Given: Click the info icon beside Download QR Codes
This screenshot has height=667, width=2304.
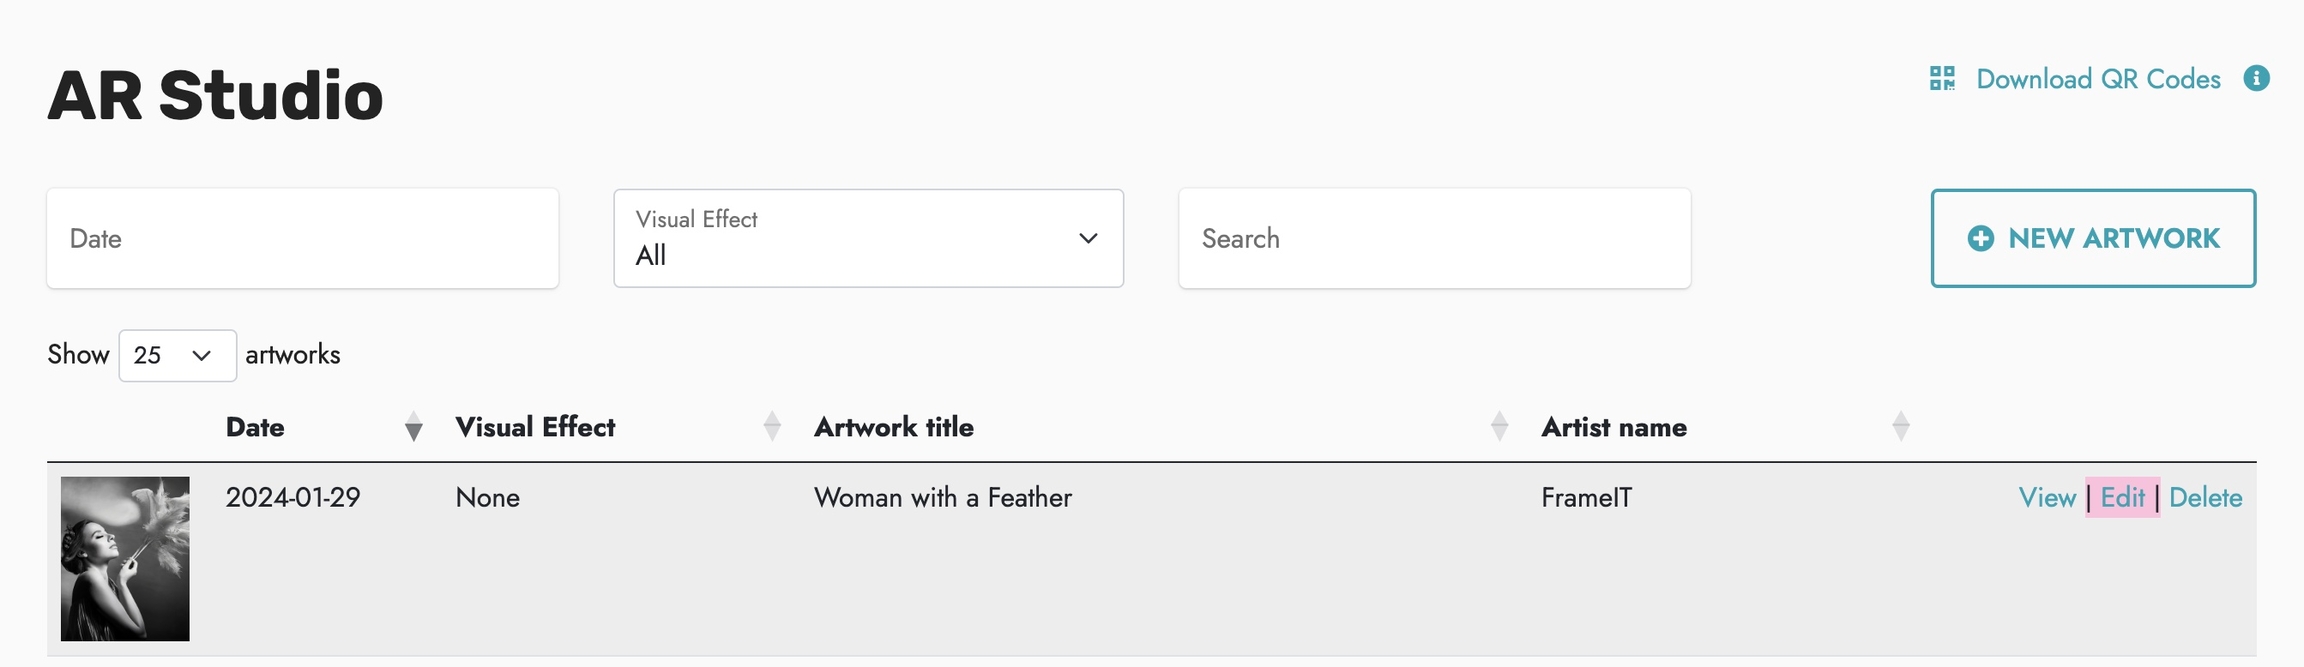Looking at the screenshot, I should tap(2256, 78).
